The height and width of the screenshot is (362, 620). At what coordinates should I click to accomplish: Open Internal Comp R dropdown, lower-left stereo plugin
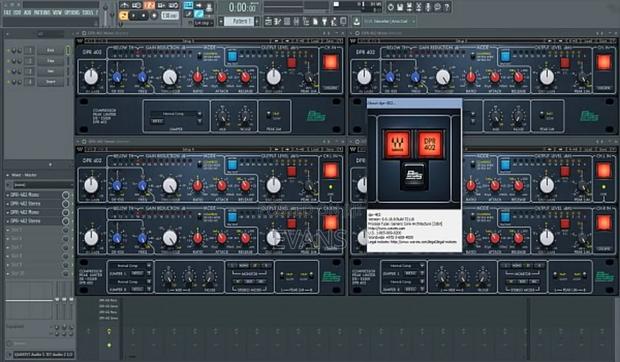pyautogui.click(x=130, y=282)
